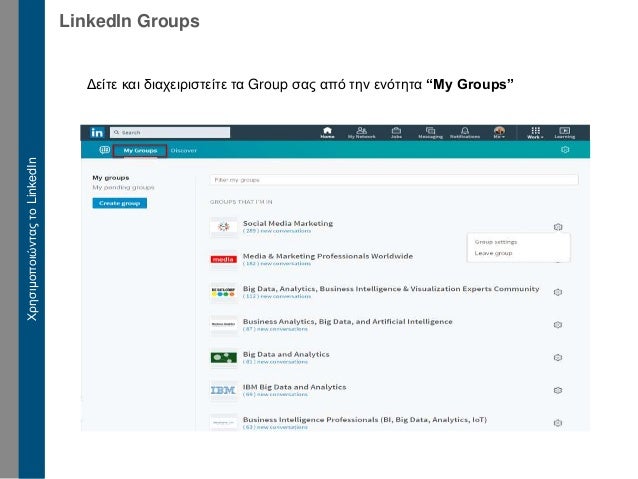This screenshot has width=638, height=479.
Task: Open gear menu for Business Analytics, Big Data, and Artificial Intelligence
Action: tap(558, 324)
